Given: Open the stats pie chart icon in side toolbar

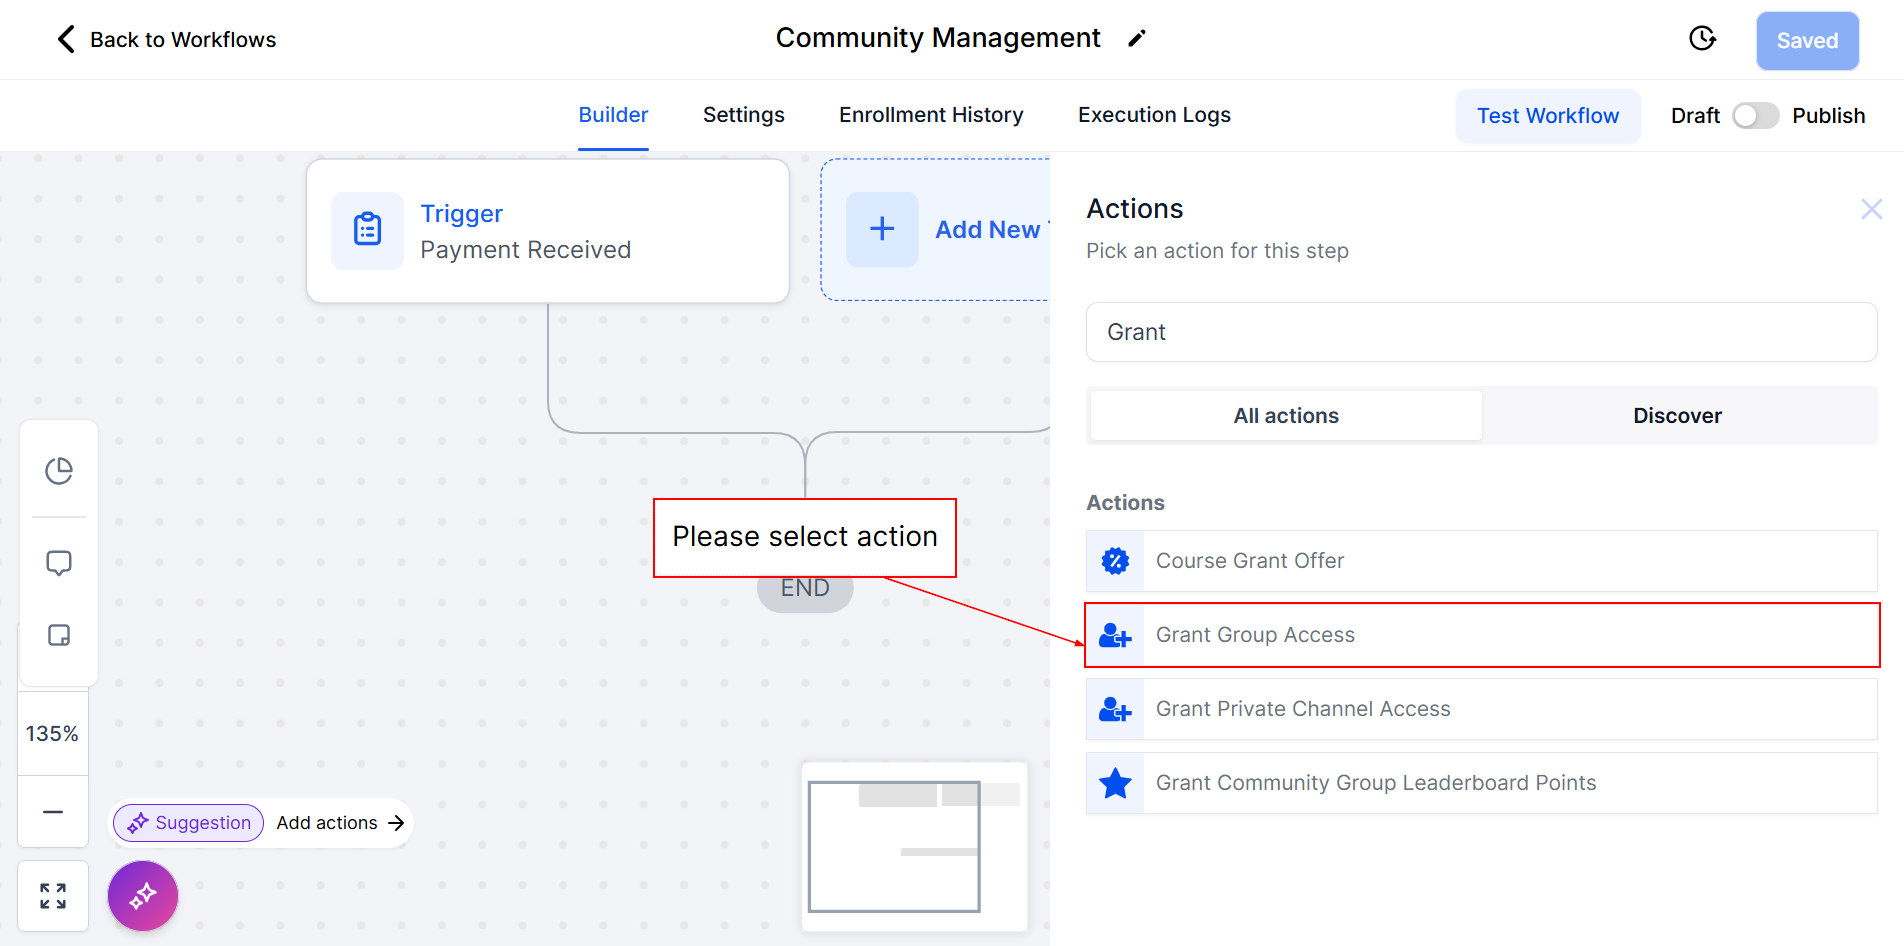Looking at the screenshot, I should (59, 471).
